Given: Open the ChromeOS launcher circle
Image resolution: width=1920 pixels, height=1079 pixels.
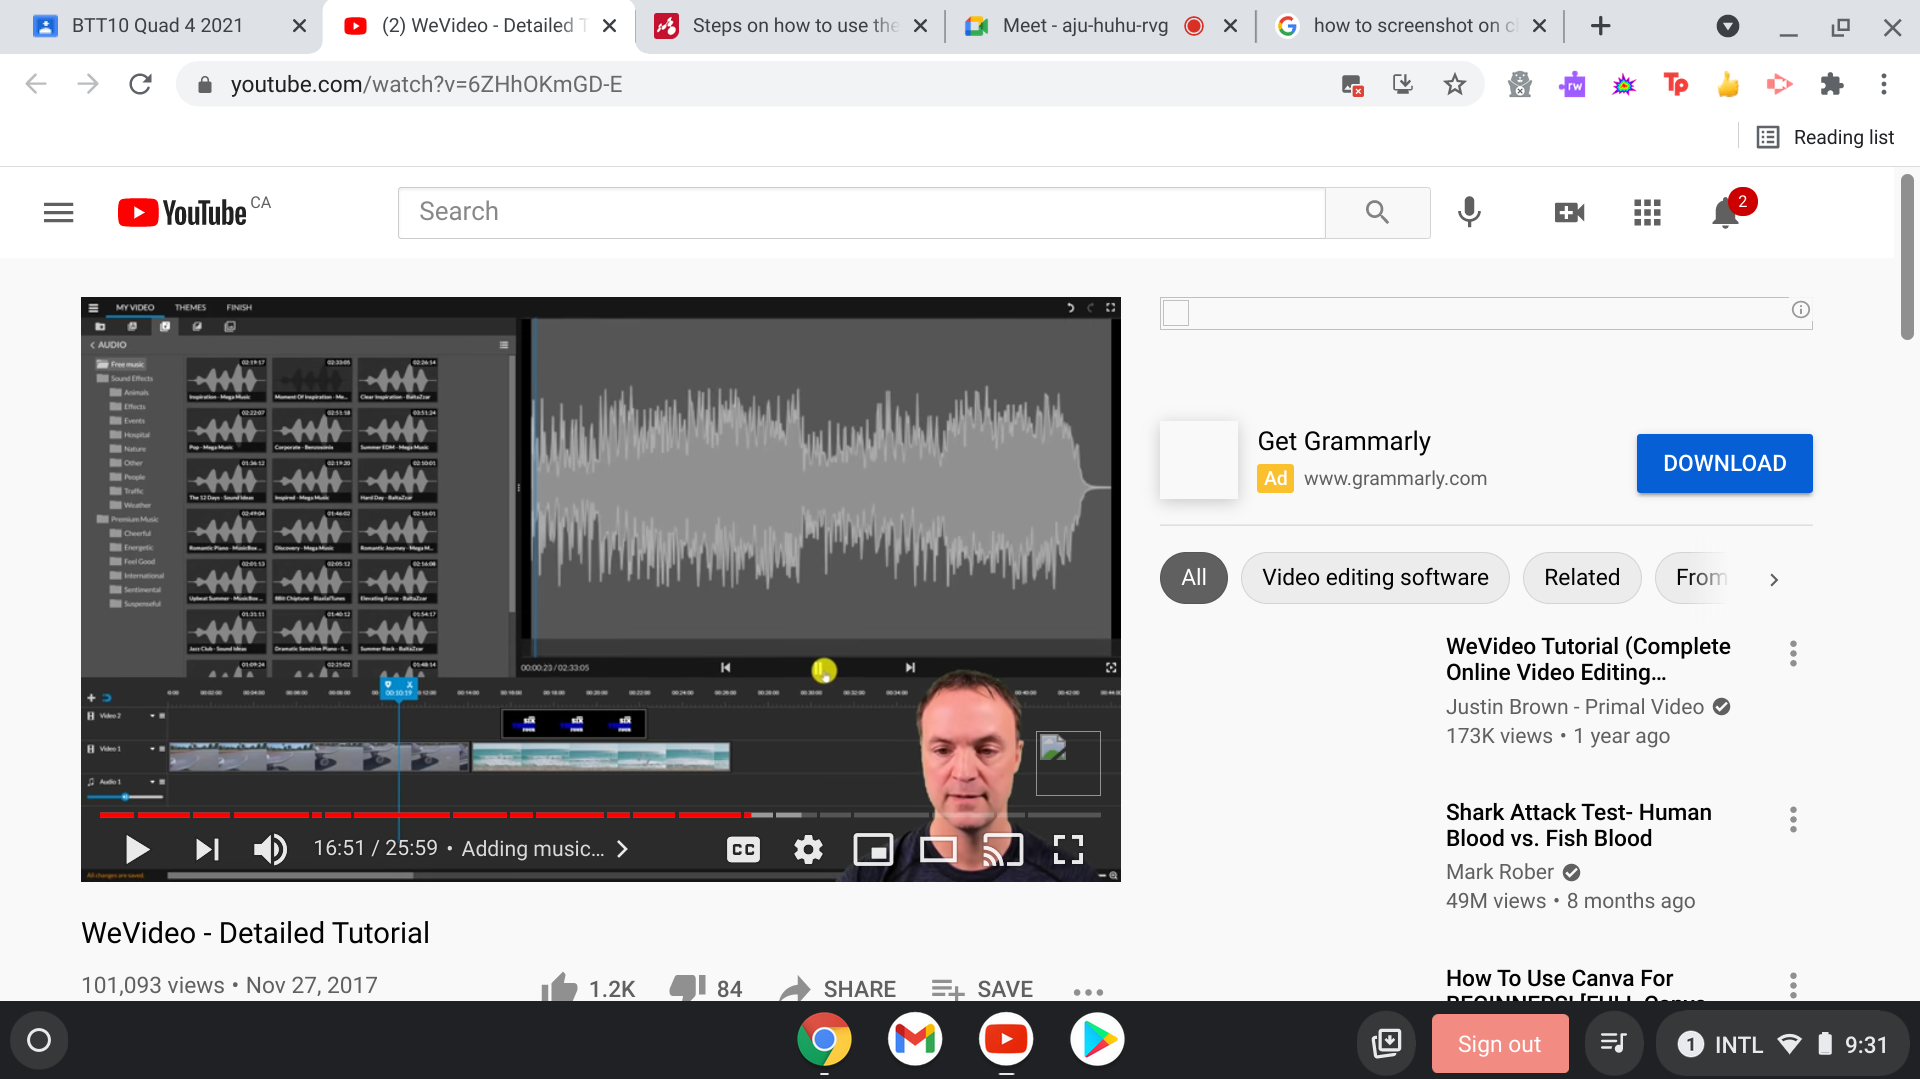Looking at the screenshot, I should point(39,1040).
